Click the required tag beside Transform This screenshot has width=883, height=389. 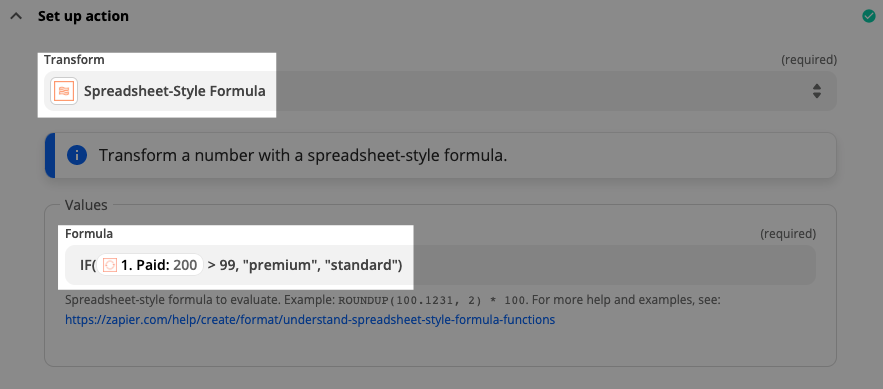tap(809, 60)
